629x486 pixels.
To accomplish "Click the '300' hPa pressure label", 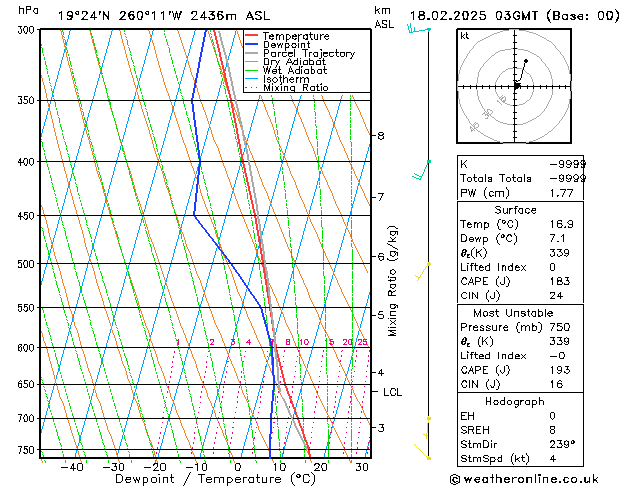I will pos(28,30).
